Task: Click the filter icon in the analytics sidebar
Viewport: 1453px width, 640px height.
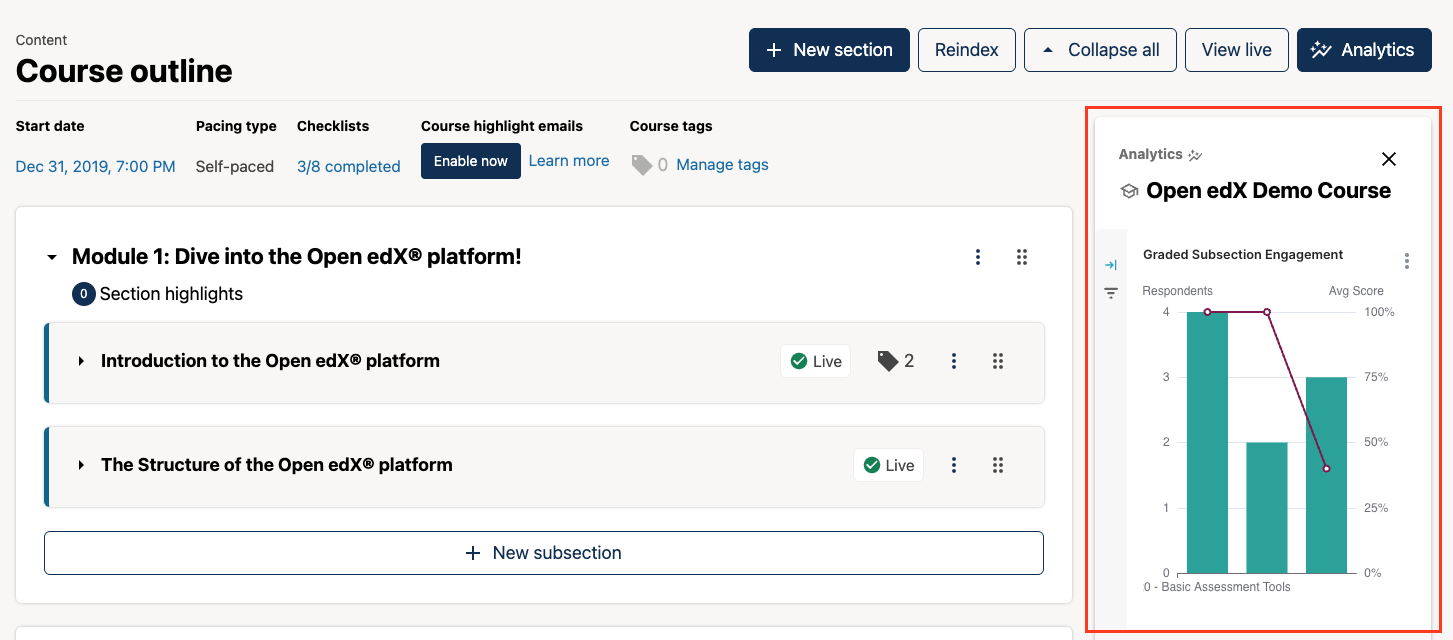Action: [x=1111, y=293]
